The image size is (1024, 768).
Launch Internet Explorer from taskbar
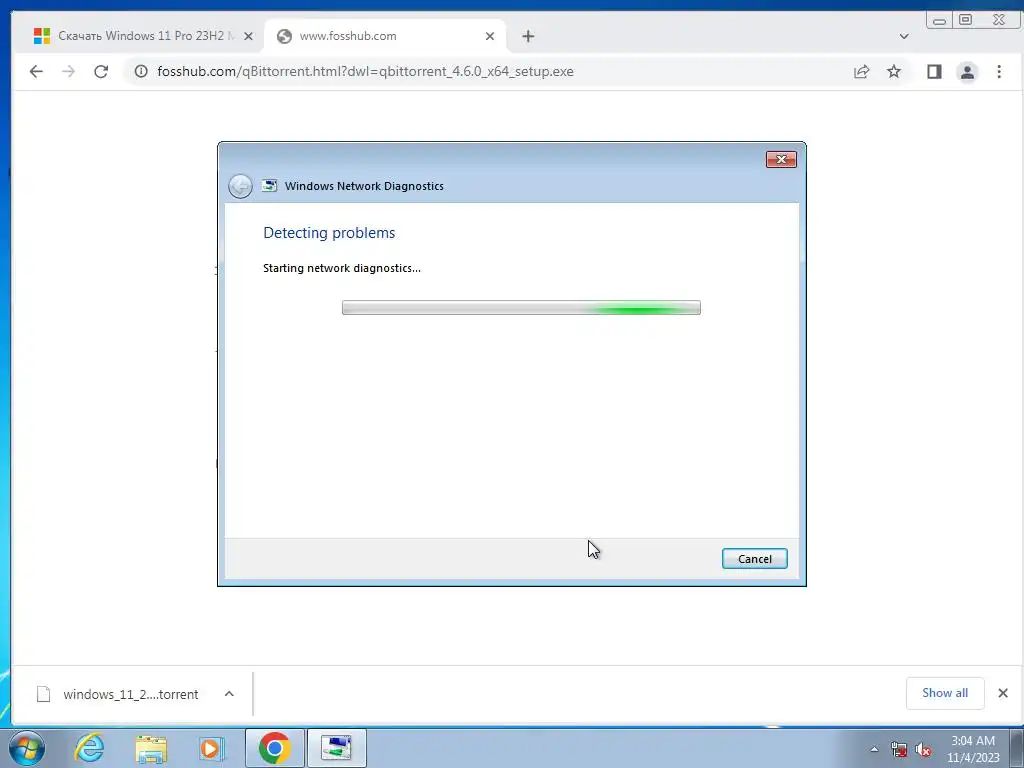tap(89, 748)
